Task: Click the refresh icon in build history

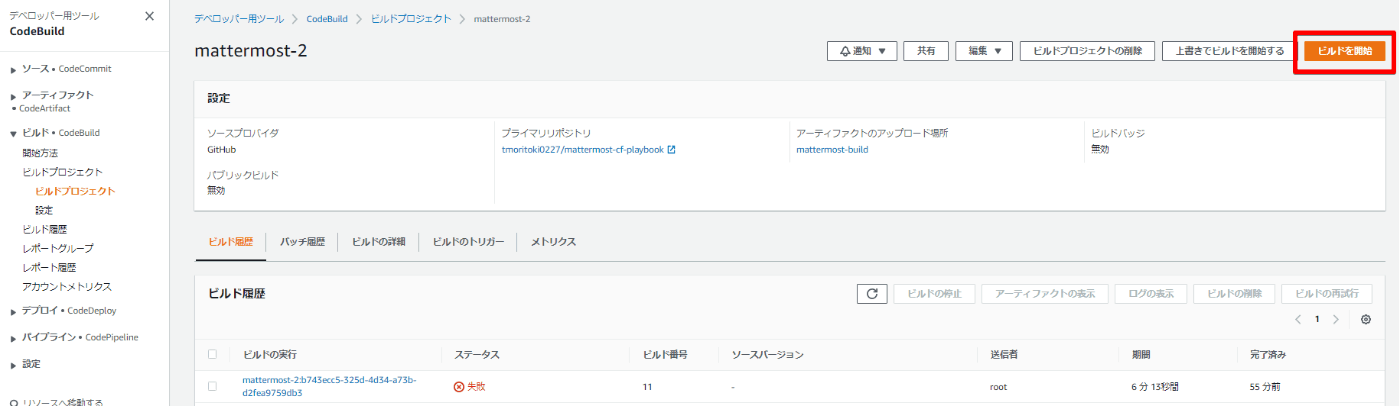Action: click(872, 293)
